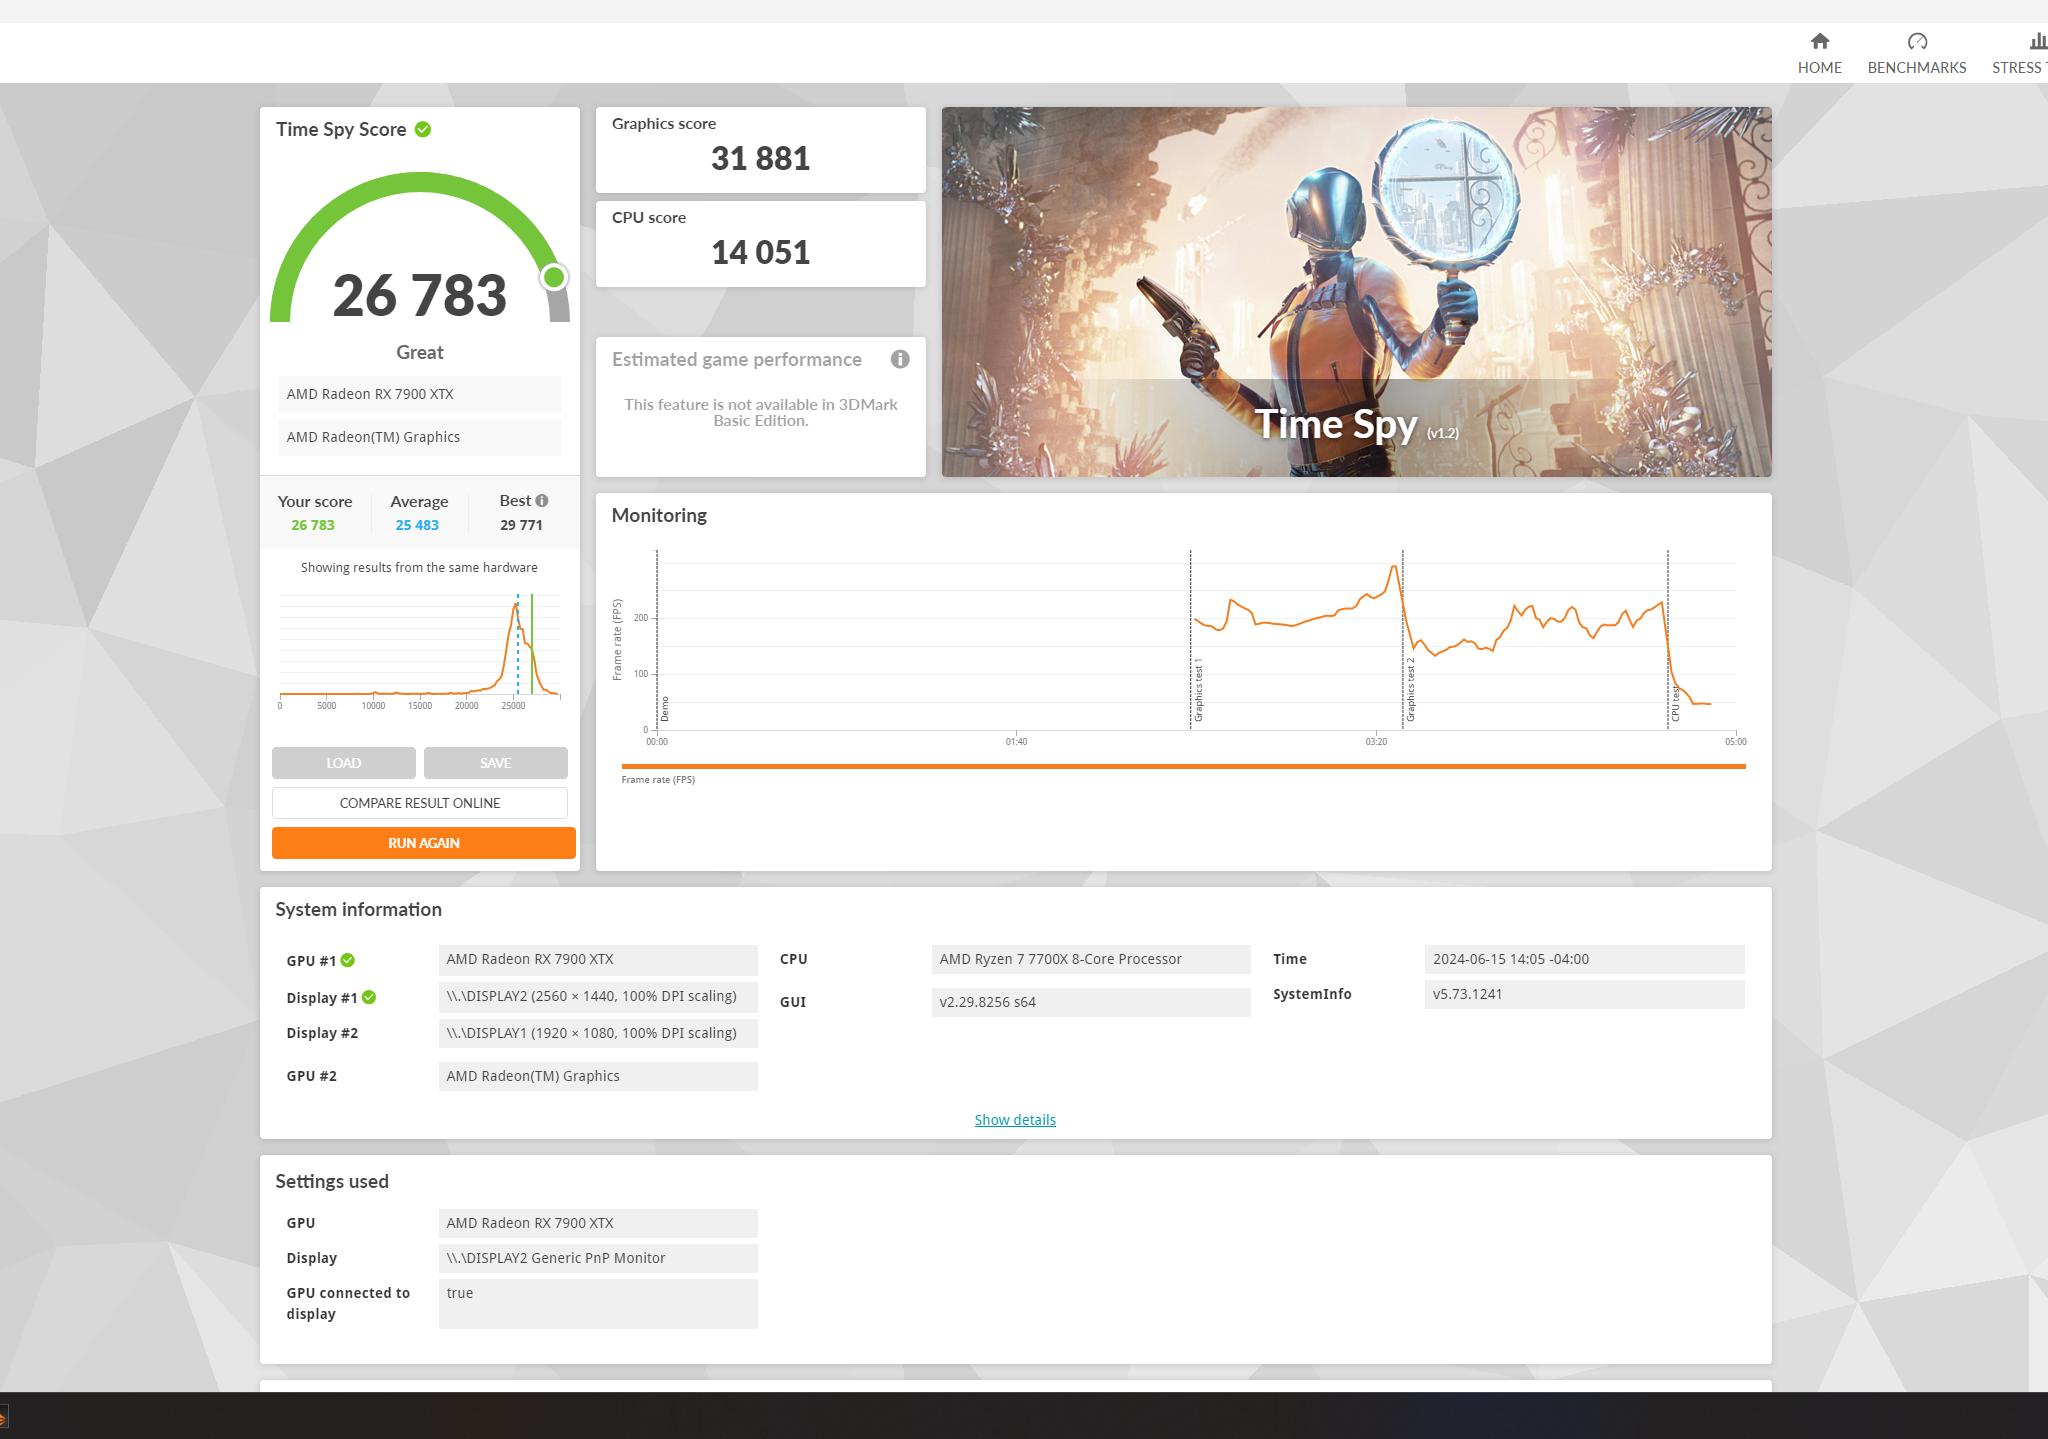Click the RUN AGAIN button

tap(424, 843)
